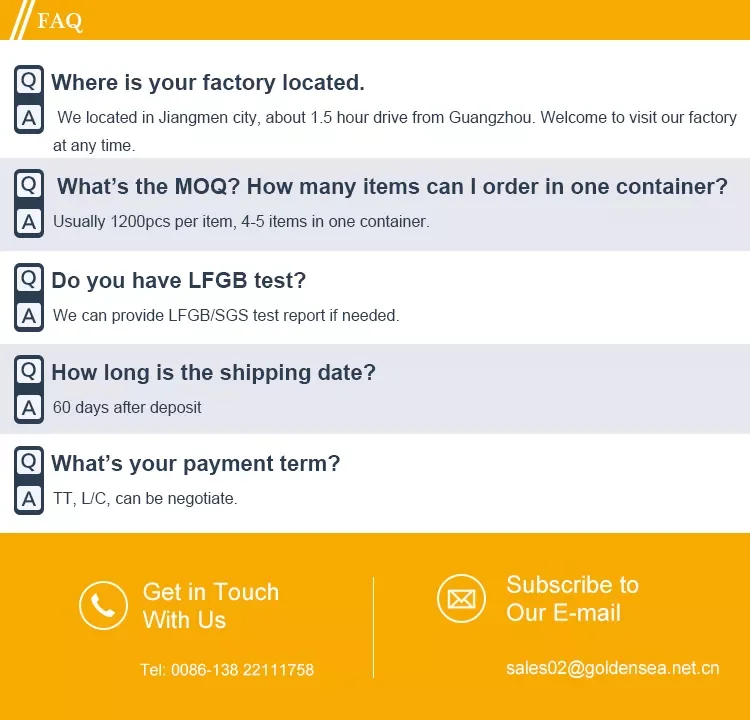Click the Q icon beside shipping date question
Image resolution: width=750 pixels, height=720 pixels.
click(29, 371)
